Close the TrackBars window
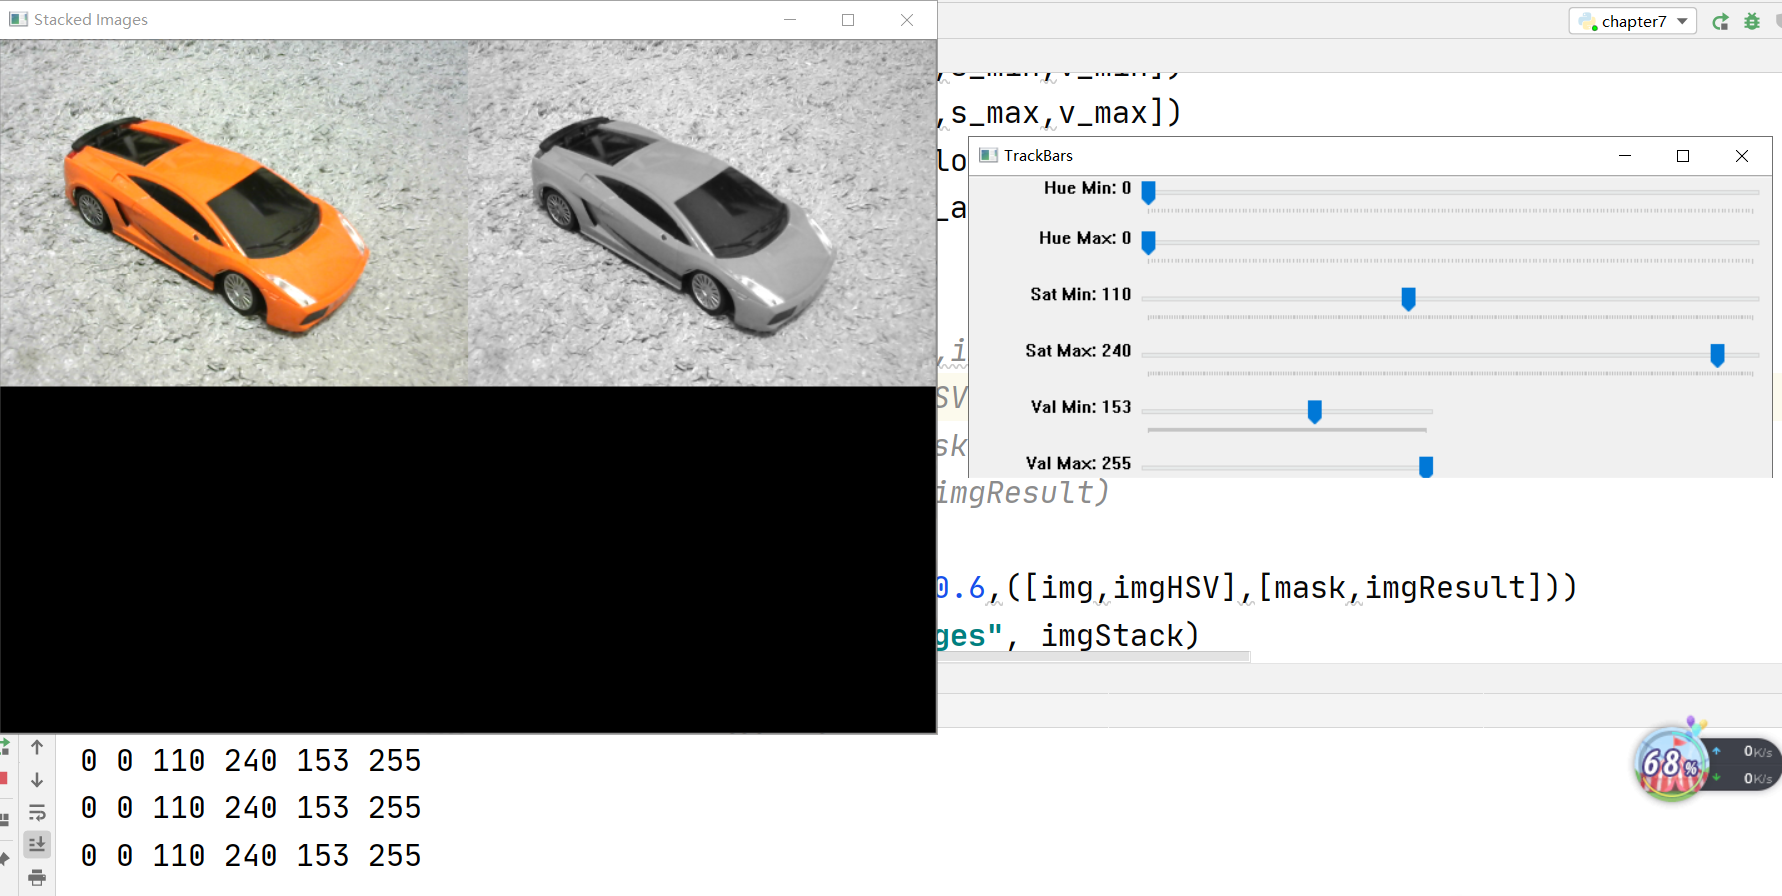 click(x=1742, y=156)
